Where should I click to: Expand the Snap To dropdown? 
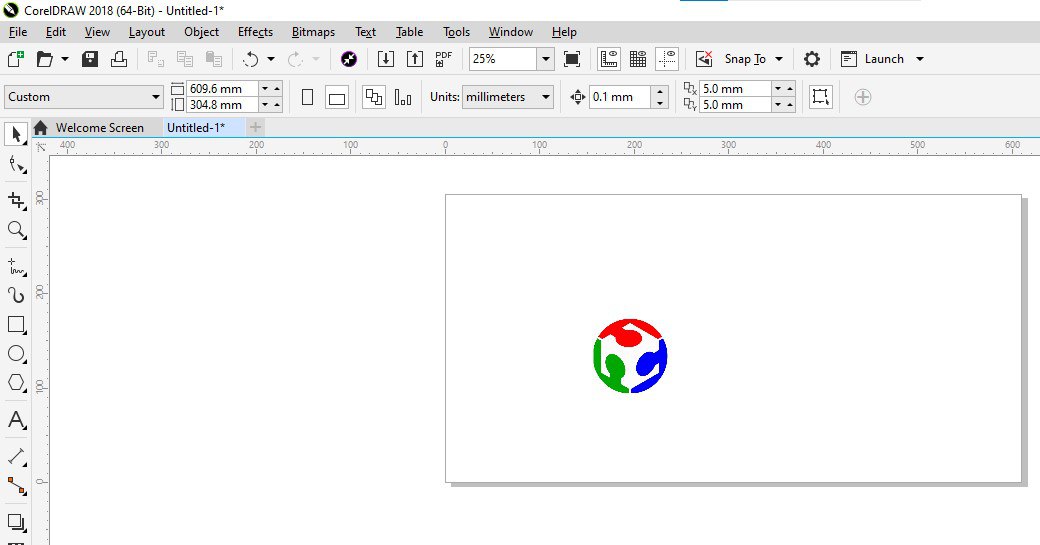[779, 59]
